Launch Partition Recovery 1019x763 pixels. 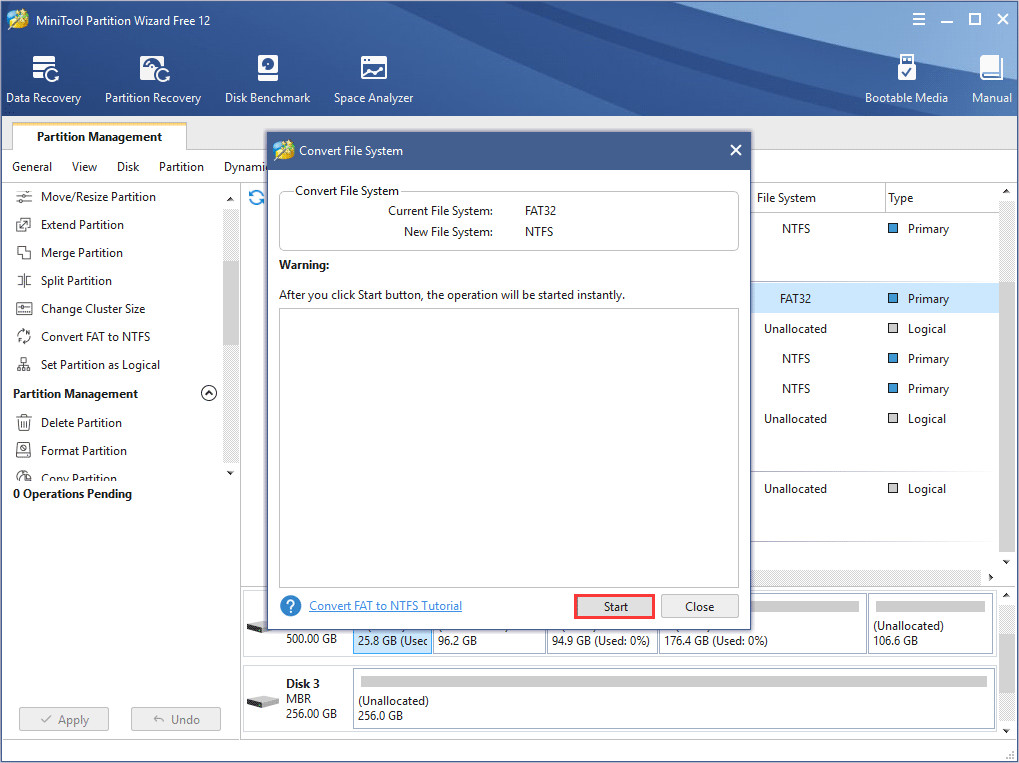coord(153,79)
